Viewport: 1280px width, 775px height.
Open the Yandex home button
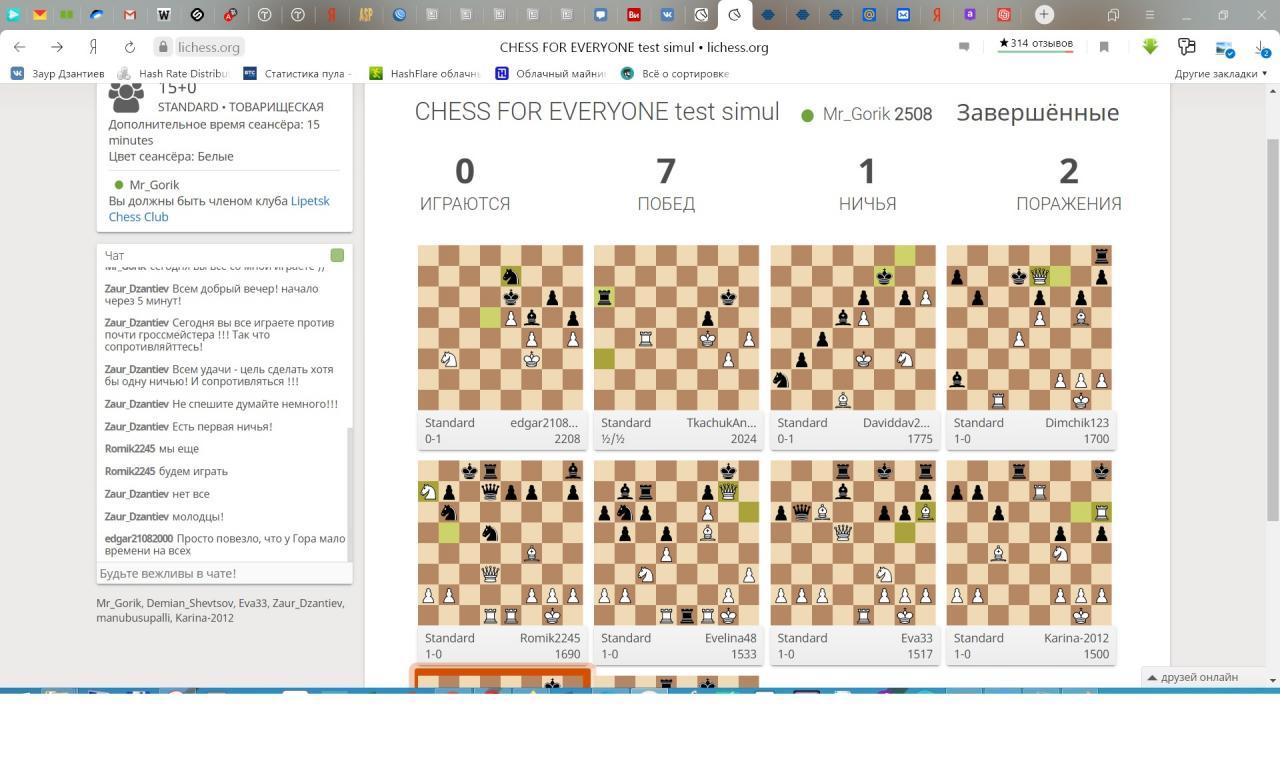[x=93, y=47]
